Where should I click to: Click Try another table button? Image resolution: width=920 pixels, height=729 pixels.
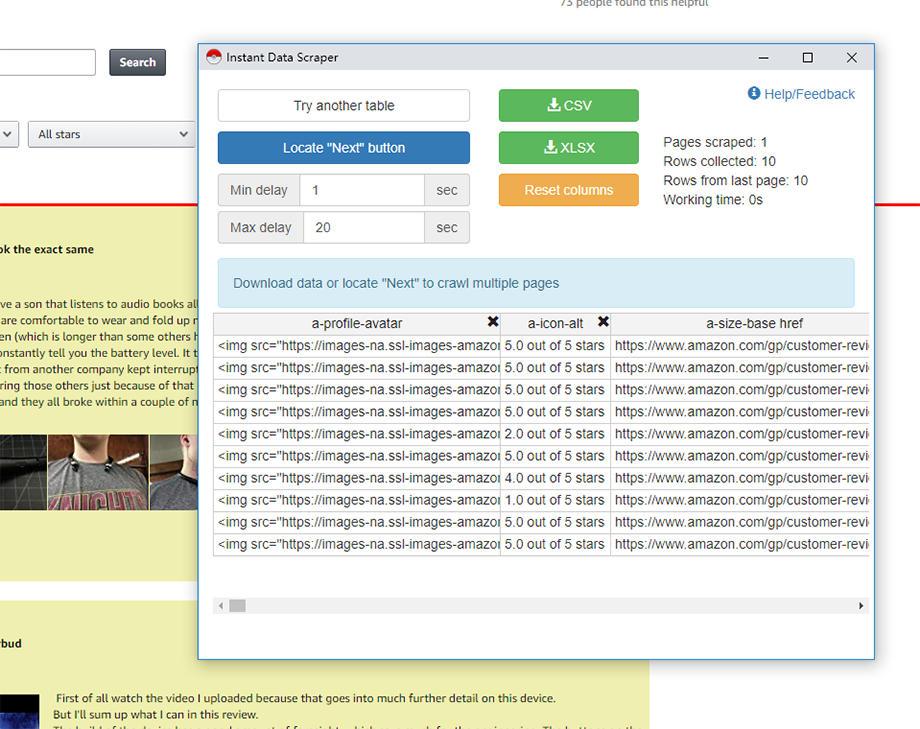coord(344,106)
